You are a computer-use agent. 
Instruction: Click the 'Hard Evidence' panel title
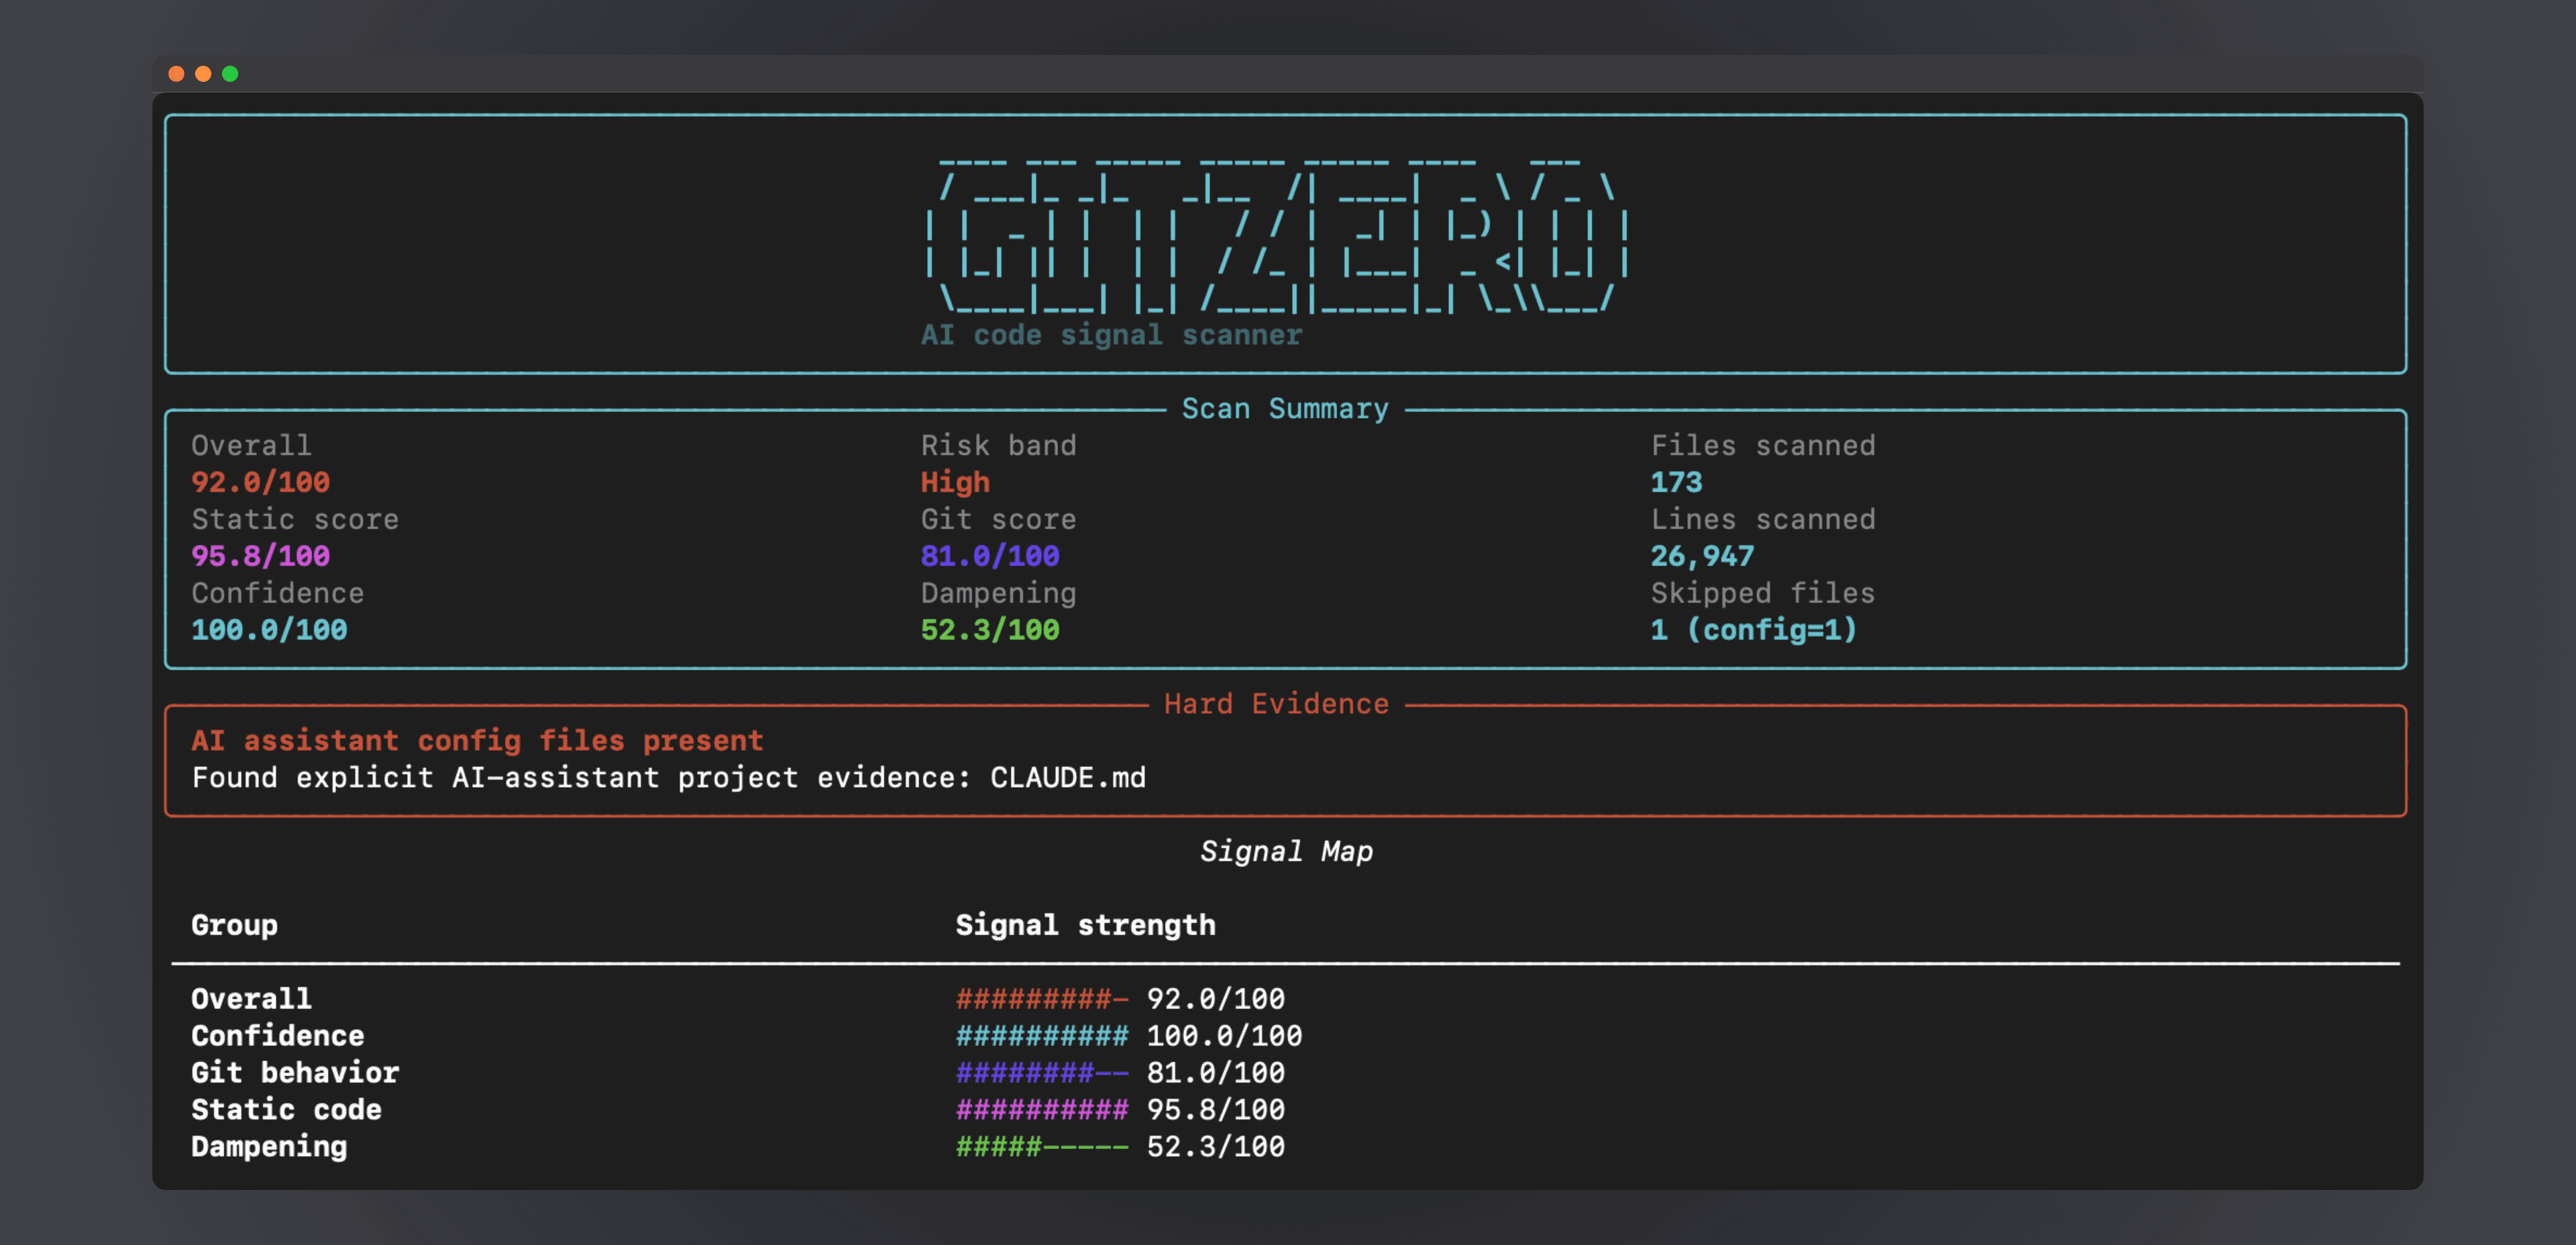pyautogui.click(x=1276, y=704)
